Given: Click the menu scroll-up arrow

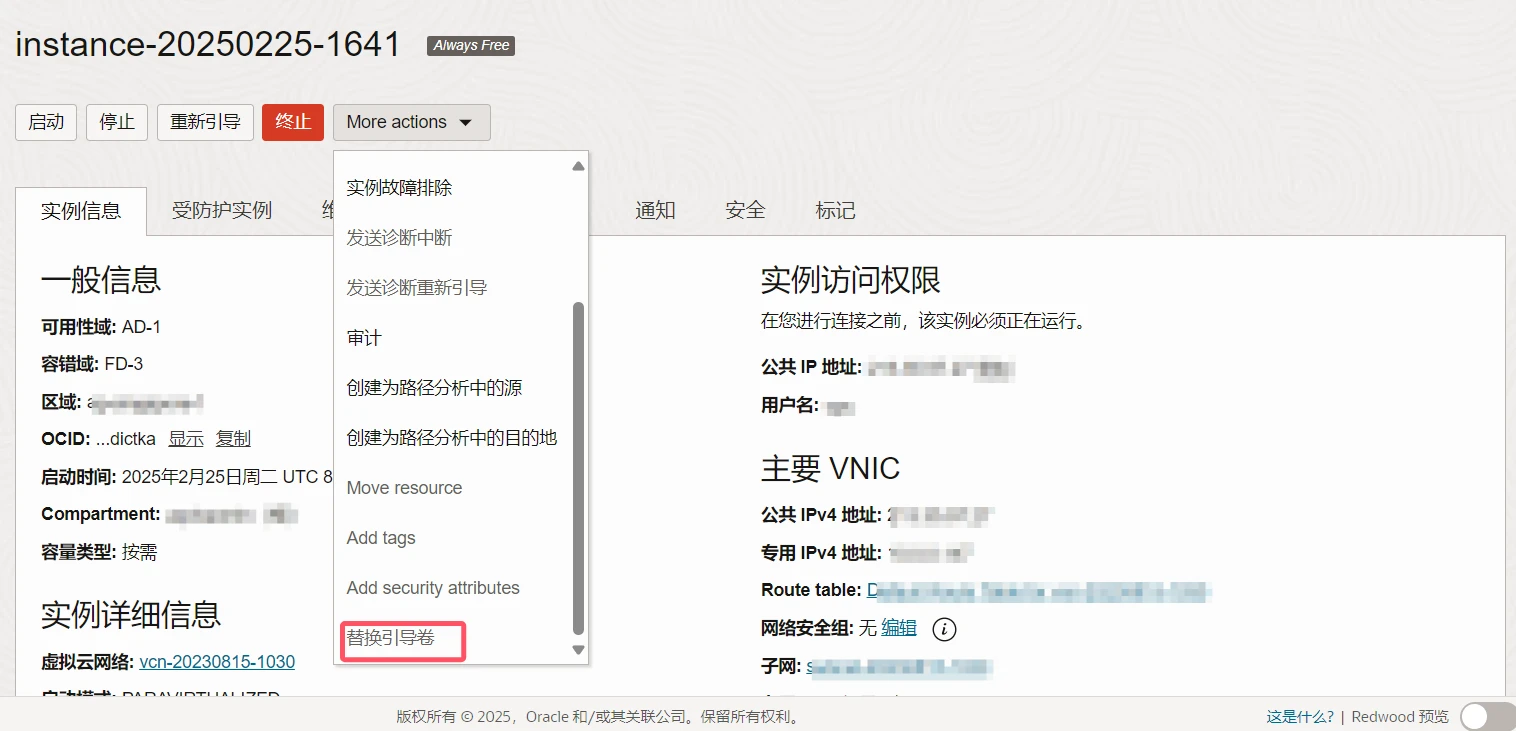Looking at the screenshot, I should (578, 166).
